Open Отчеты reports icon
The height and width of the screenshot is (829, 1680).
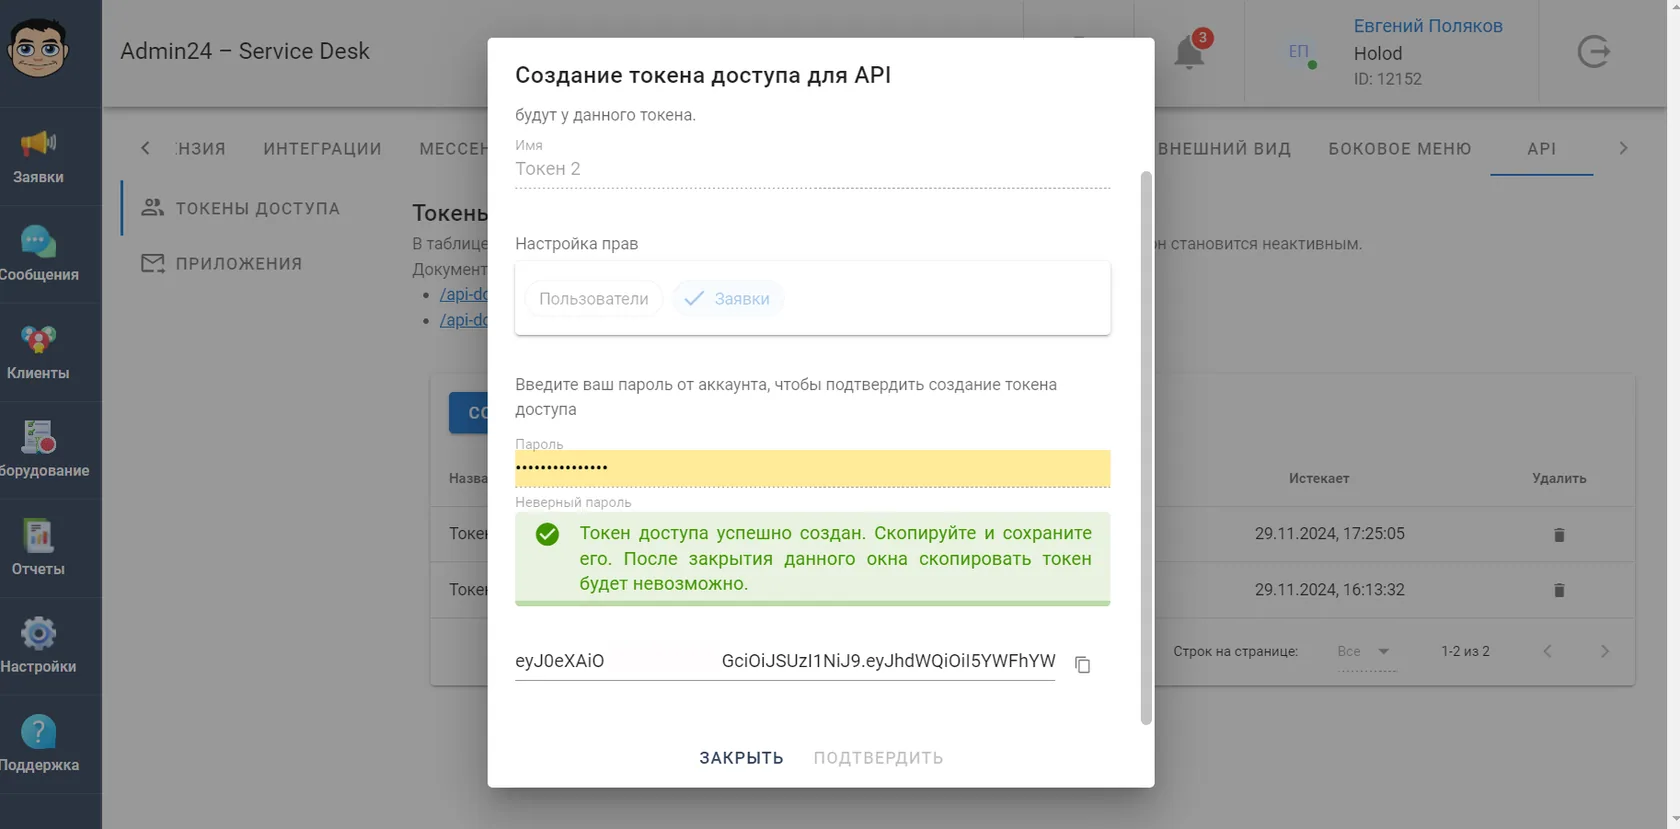(38, 535)
